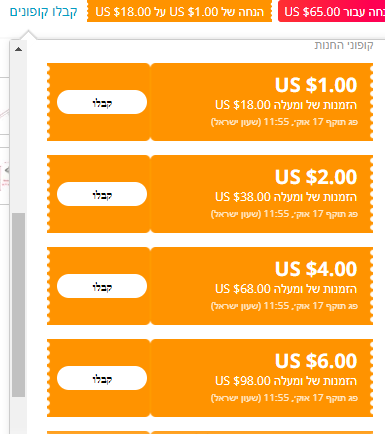This screenshot has height=434, width=385.
Task: Click the US $6.00 coupon amount
Action: [316, 361]
